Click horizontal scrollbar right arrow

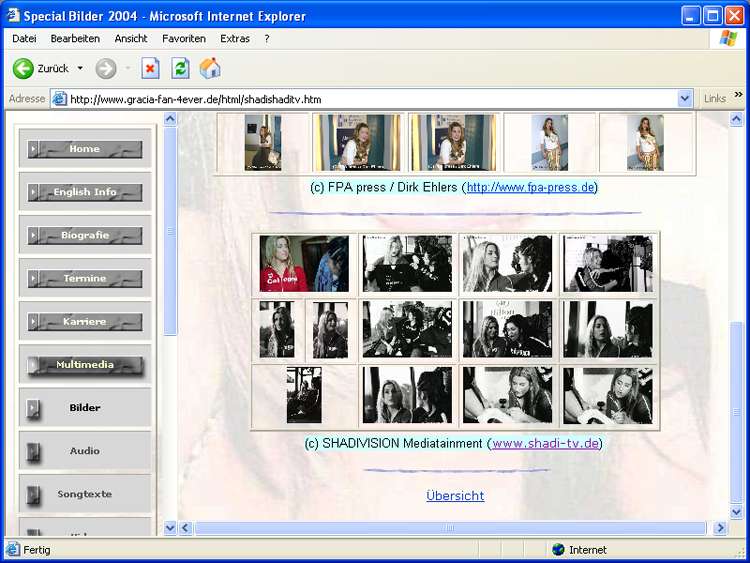[x=720, y=528]
